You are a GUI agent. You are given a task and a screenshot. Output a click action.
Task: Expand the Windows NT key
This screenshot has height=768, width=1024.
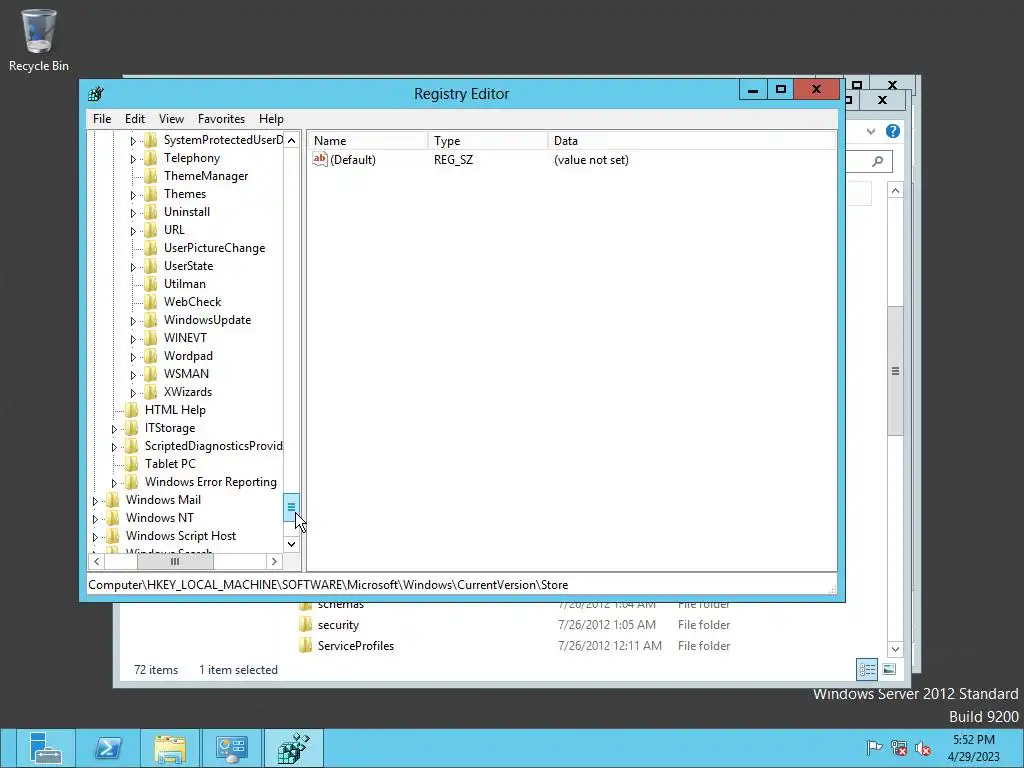(95, 519)
